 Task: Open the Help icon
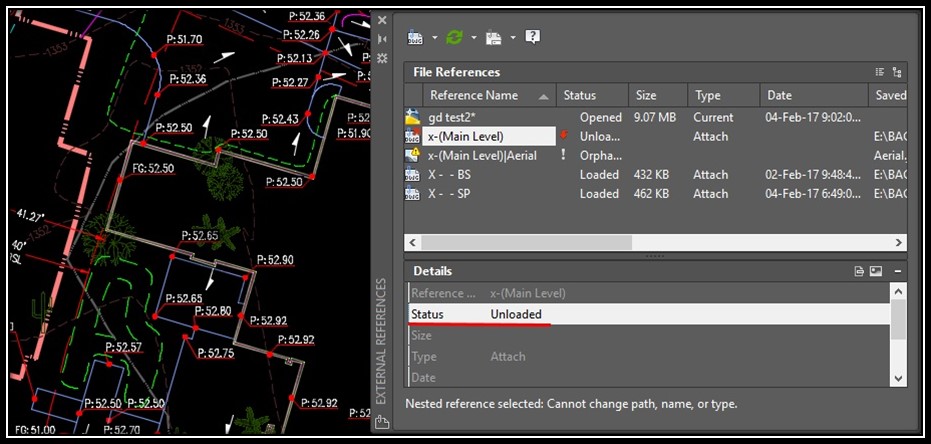click(x=533, y=37)
